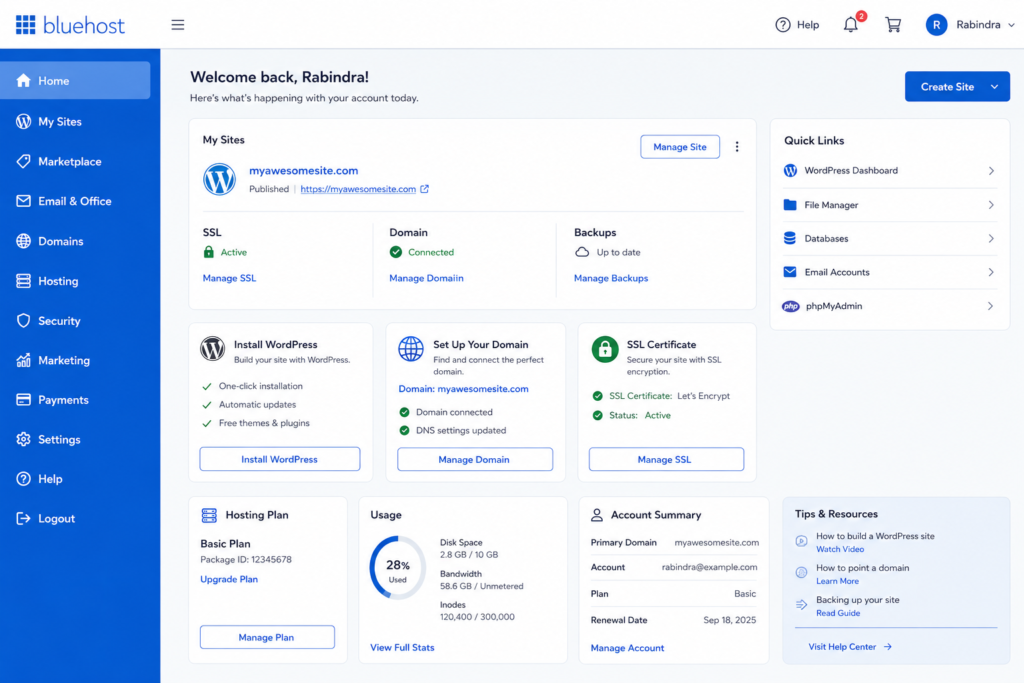The height and width of the screenshot is (683, 1024).
Task: Click the WordPress Dashboard quick link icon
Action: [x=790, y=170]
